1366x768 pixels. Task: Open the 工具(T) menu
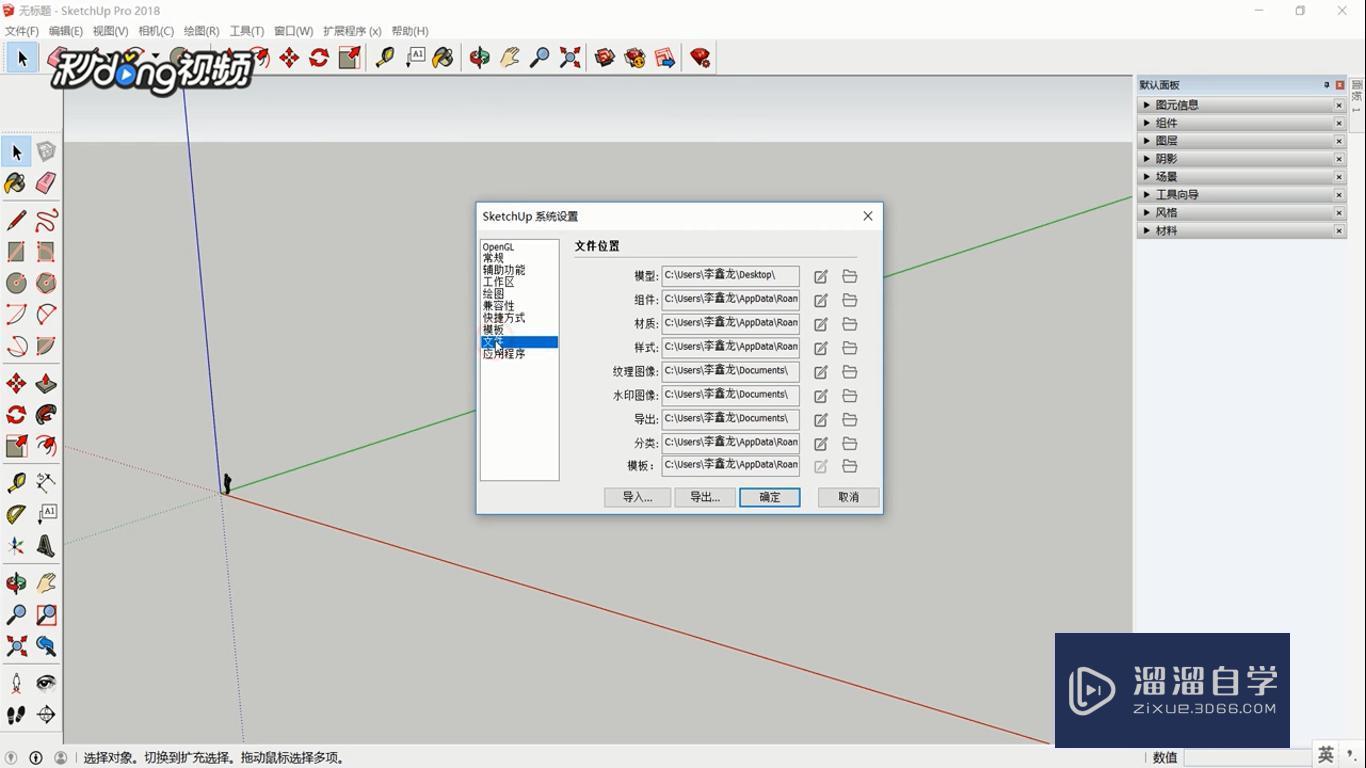click(247, 31)
